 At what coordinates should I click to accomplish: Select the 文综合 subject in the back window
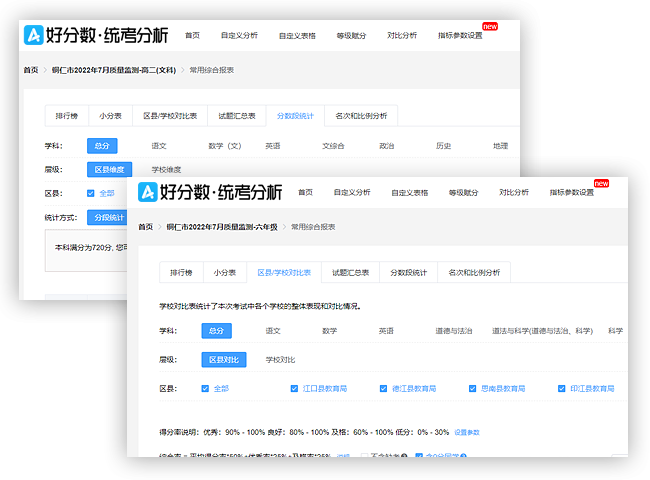(333, 145)
